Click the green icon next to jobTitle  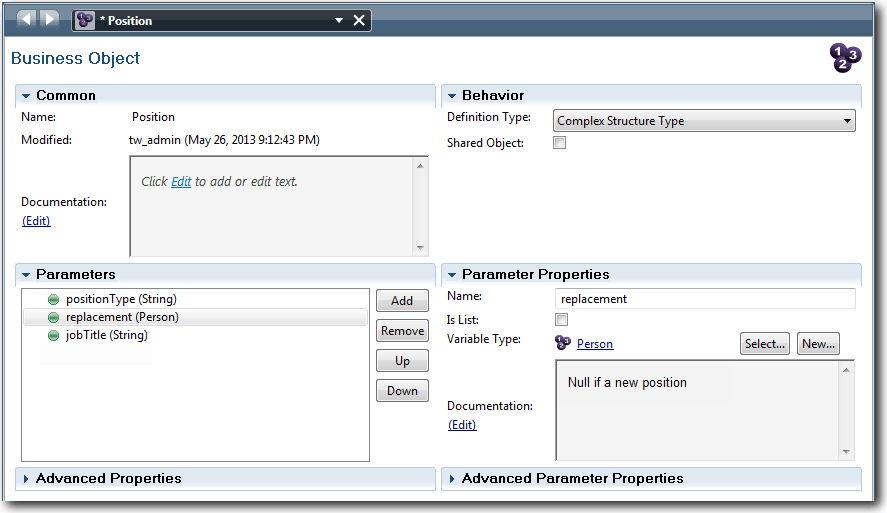pyautogui.click(x=54, y=335)
